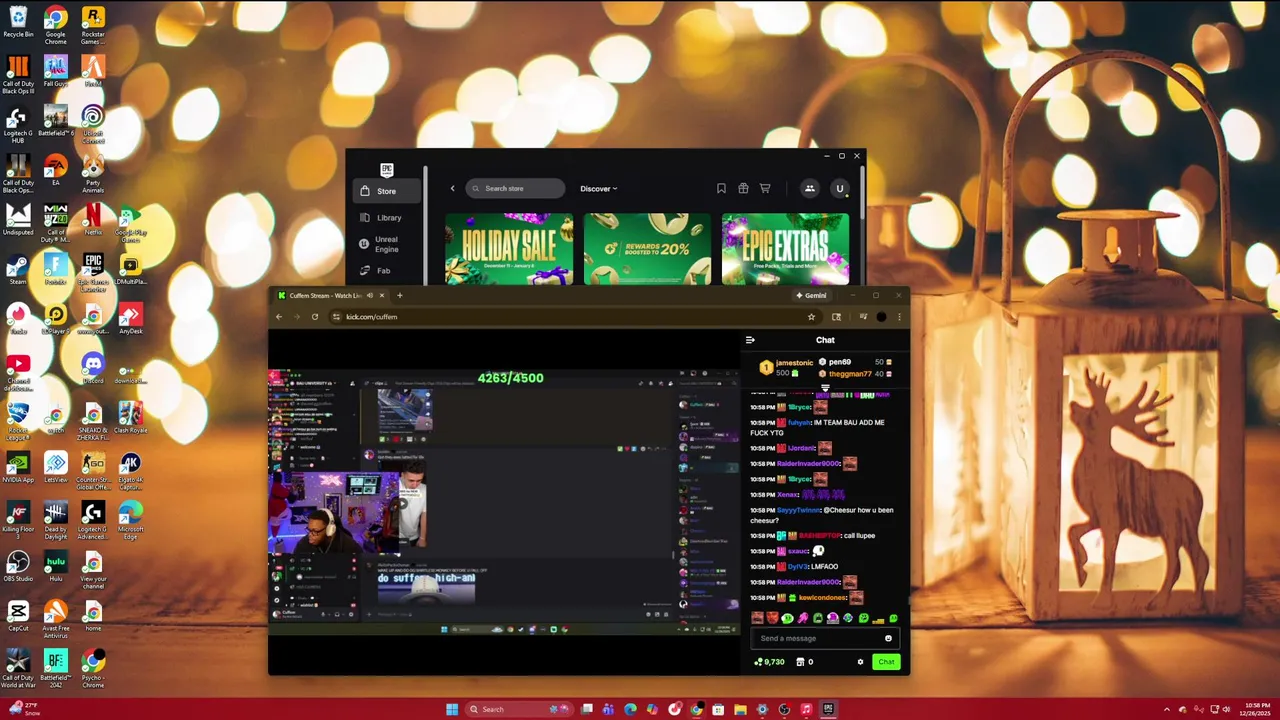The width and height of the screenshot is (1280, 720).
Task: Open Party Animals desktop shortcut
Action: [x=93, y=173]
